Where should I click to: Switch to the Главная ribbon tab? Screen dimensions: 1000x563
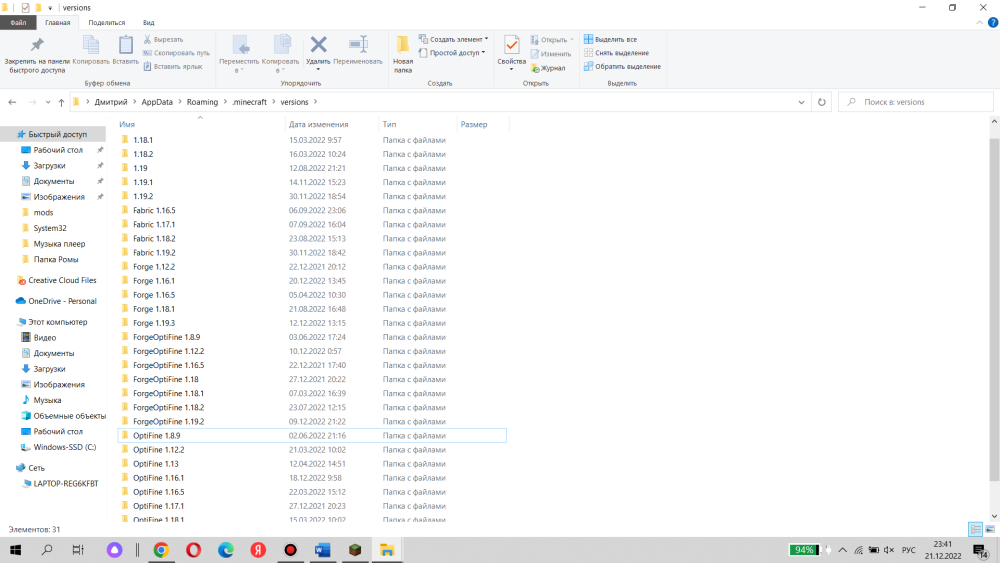click(57, 22)
